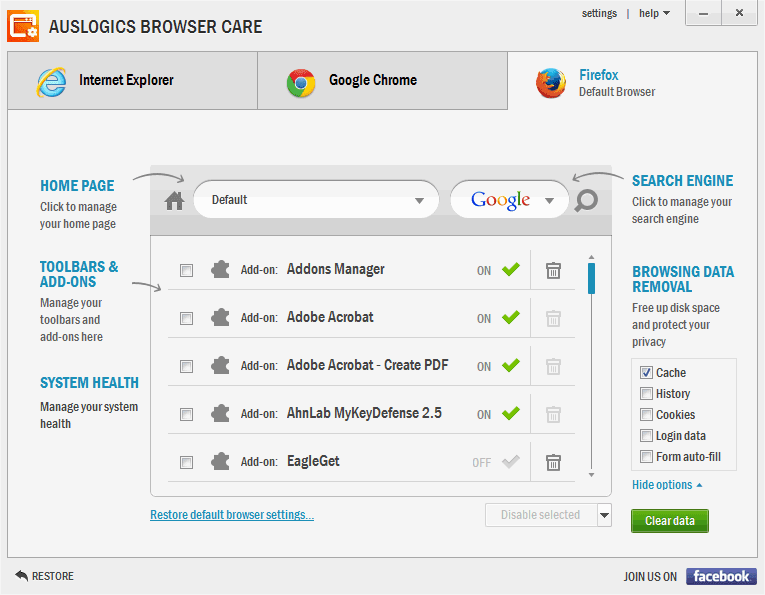Click the Auslogics Browser Care logo icon
765x595 pixels.
(x=23, y=26)
